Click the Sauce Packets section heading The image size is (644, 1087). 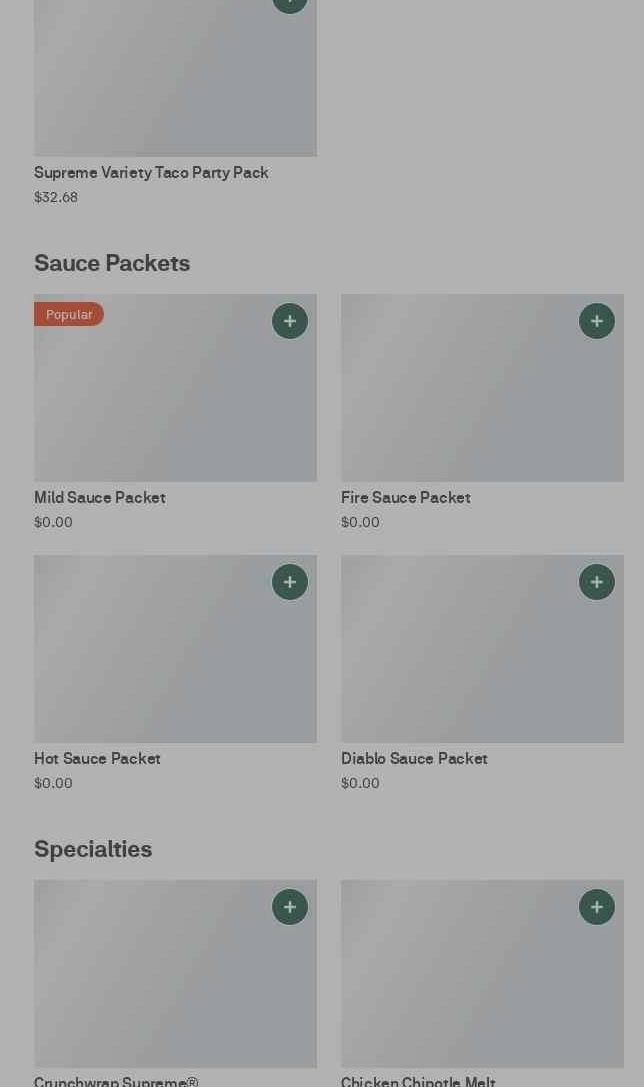coord(112,263)
